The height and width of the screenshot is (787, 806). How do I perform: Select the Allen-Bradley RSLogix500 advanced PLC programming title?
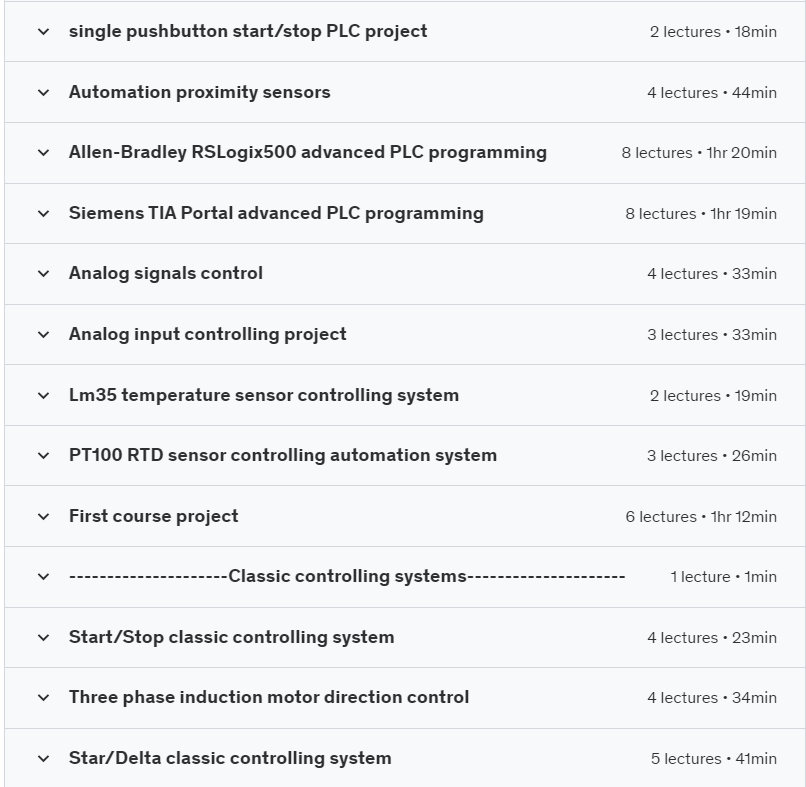(x=307, y=153)
